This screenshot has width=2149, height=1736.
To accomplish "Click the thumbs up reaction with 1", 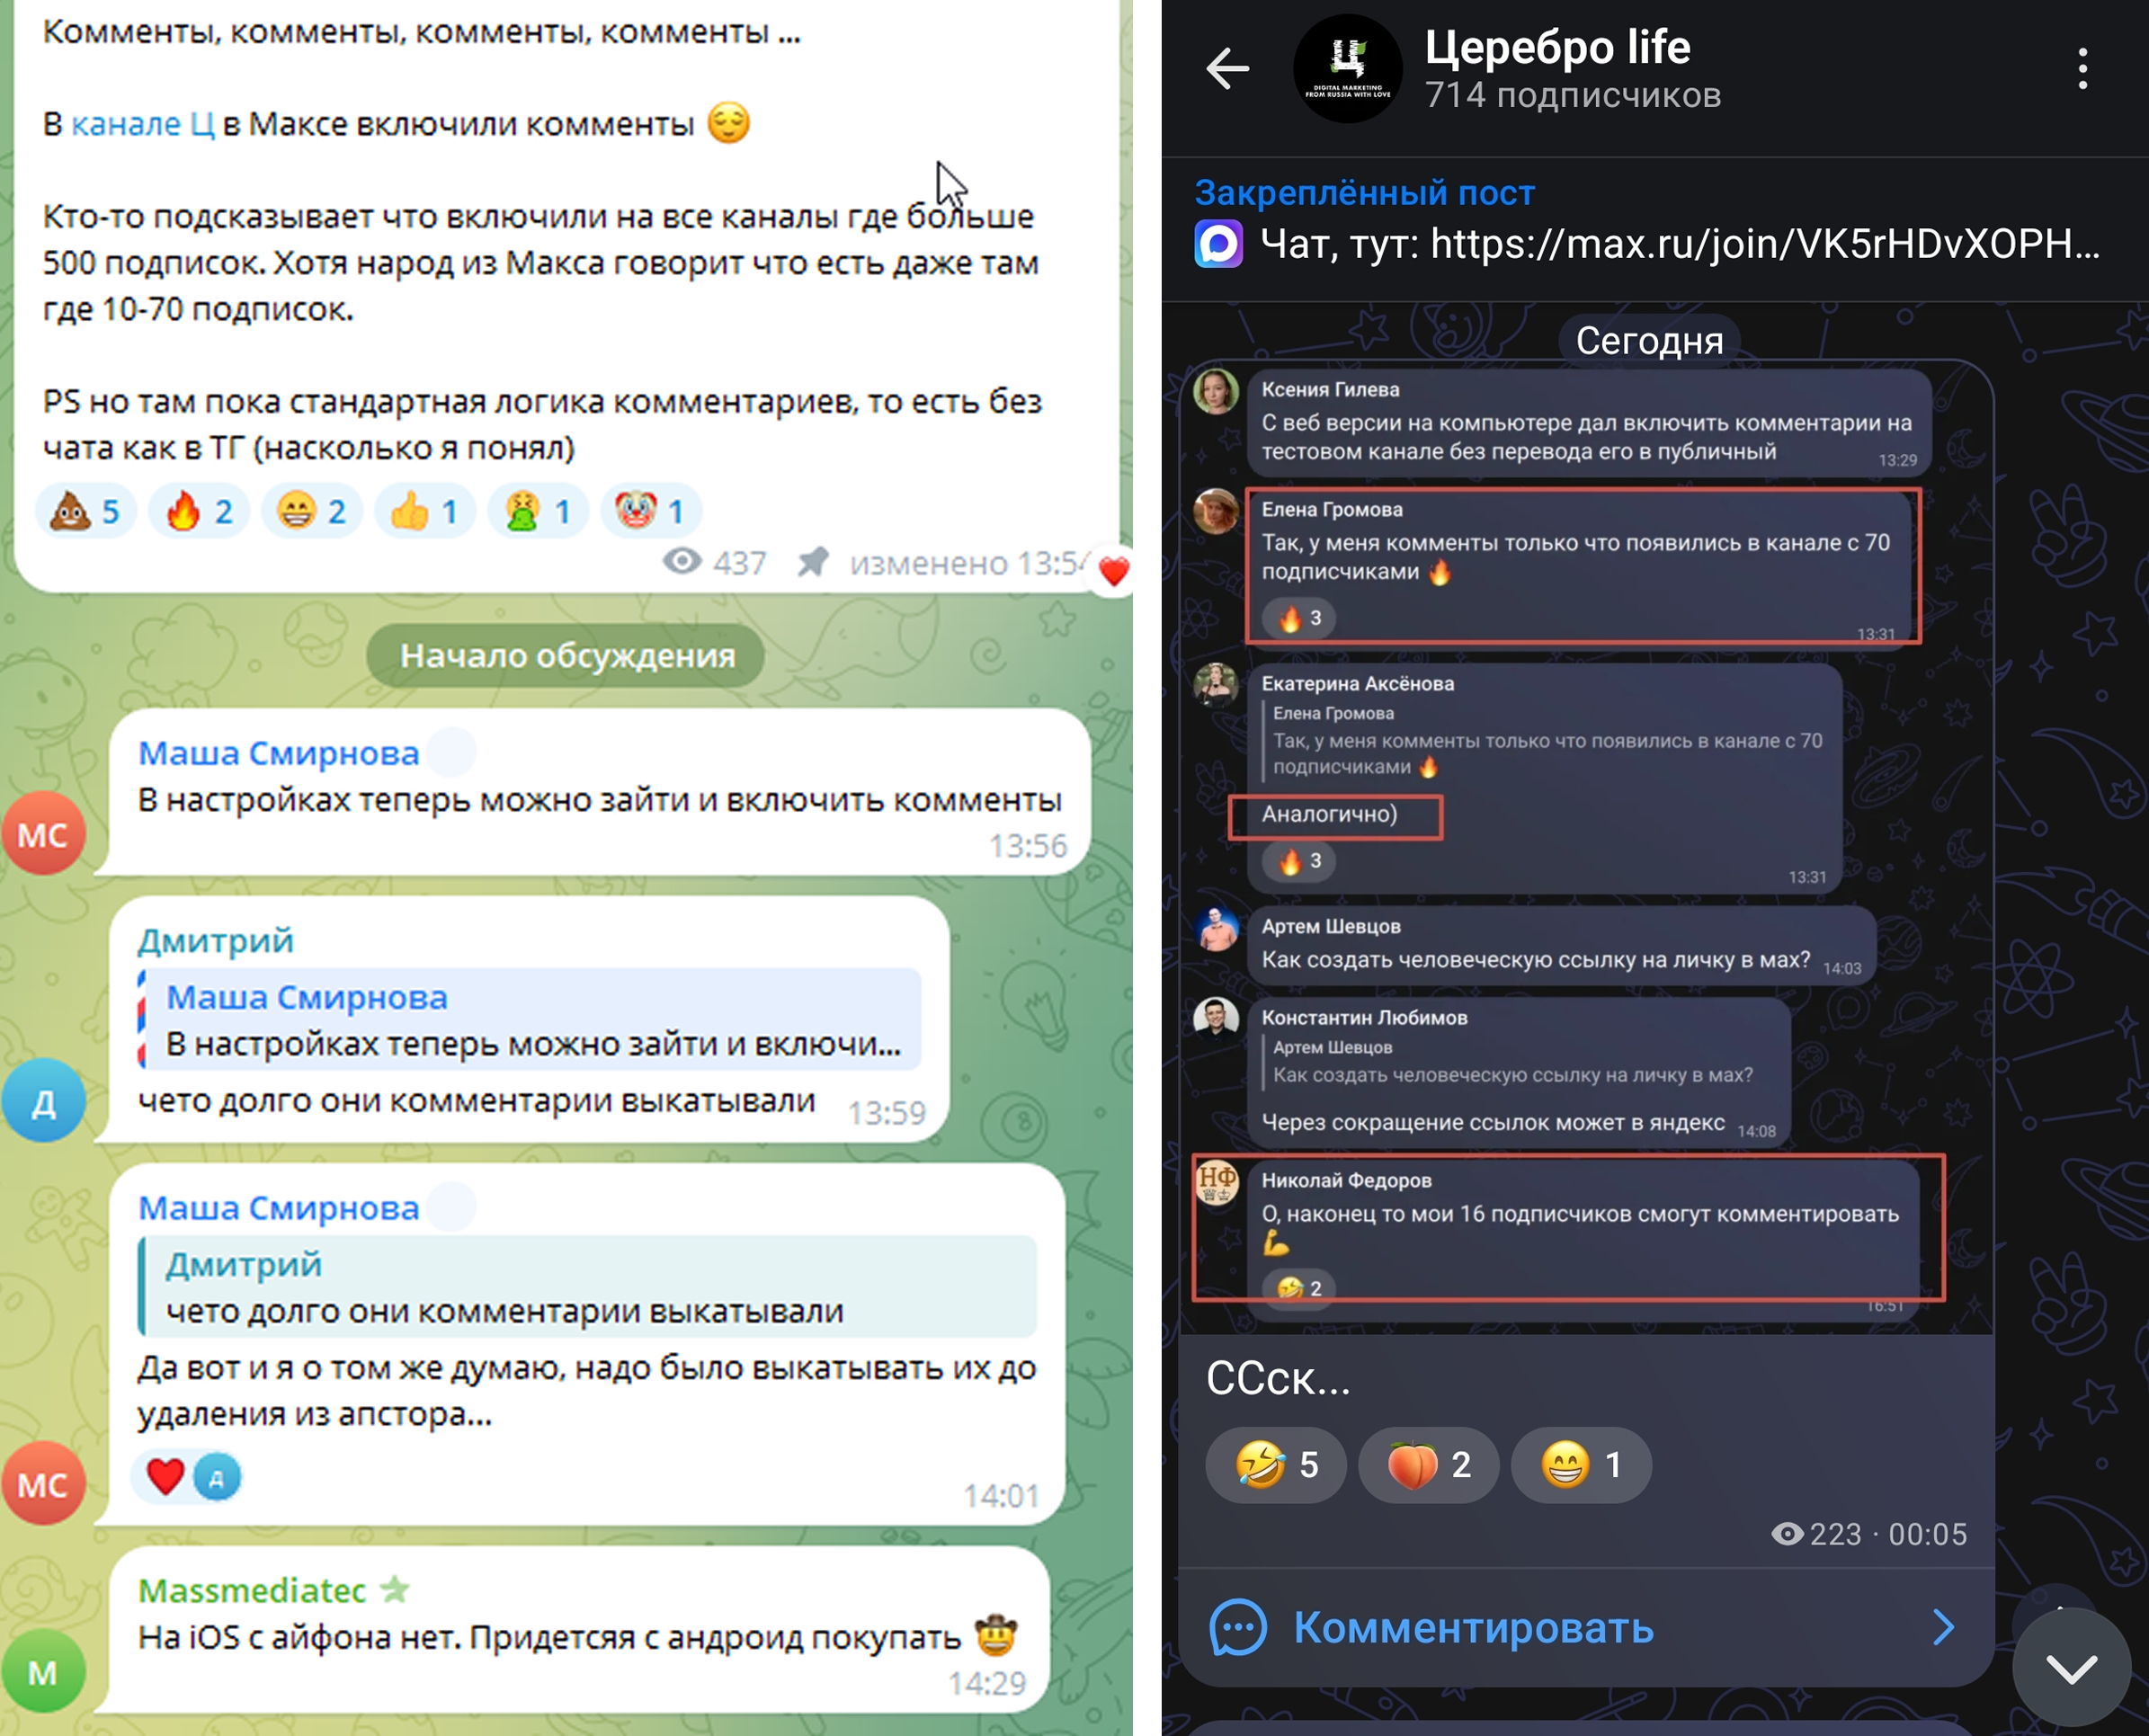I will [x=425, y=512].
